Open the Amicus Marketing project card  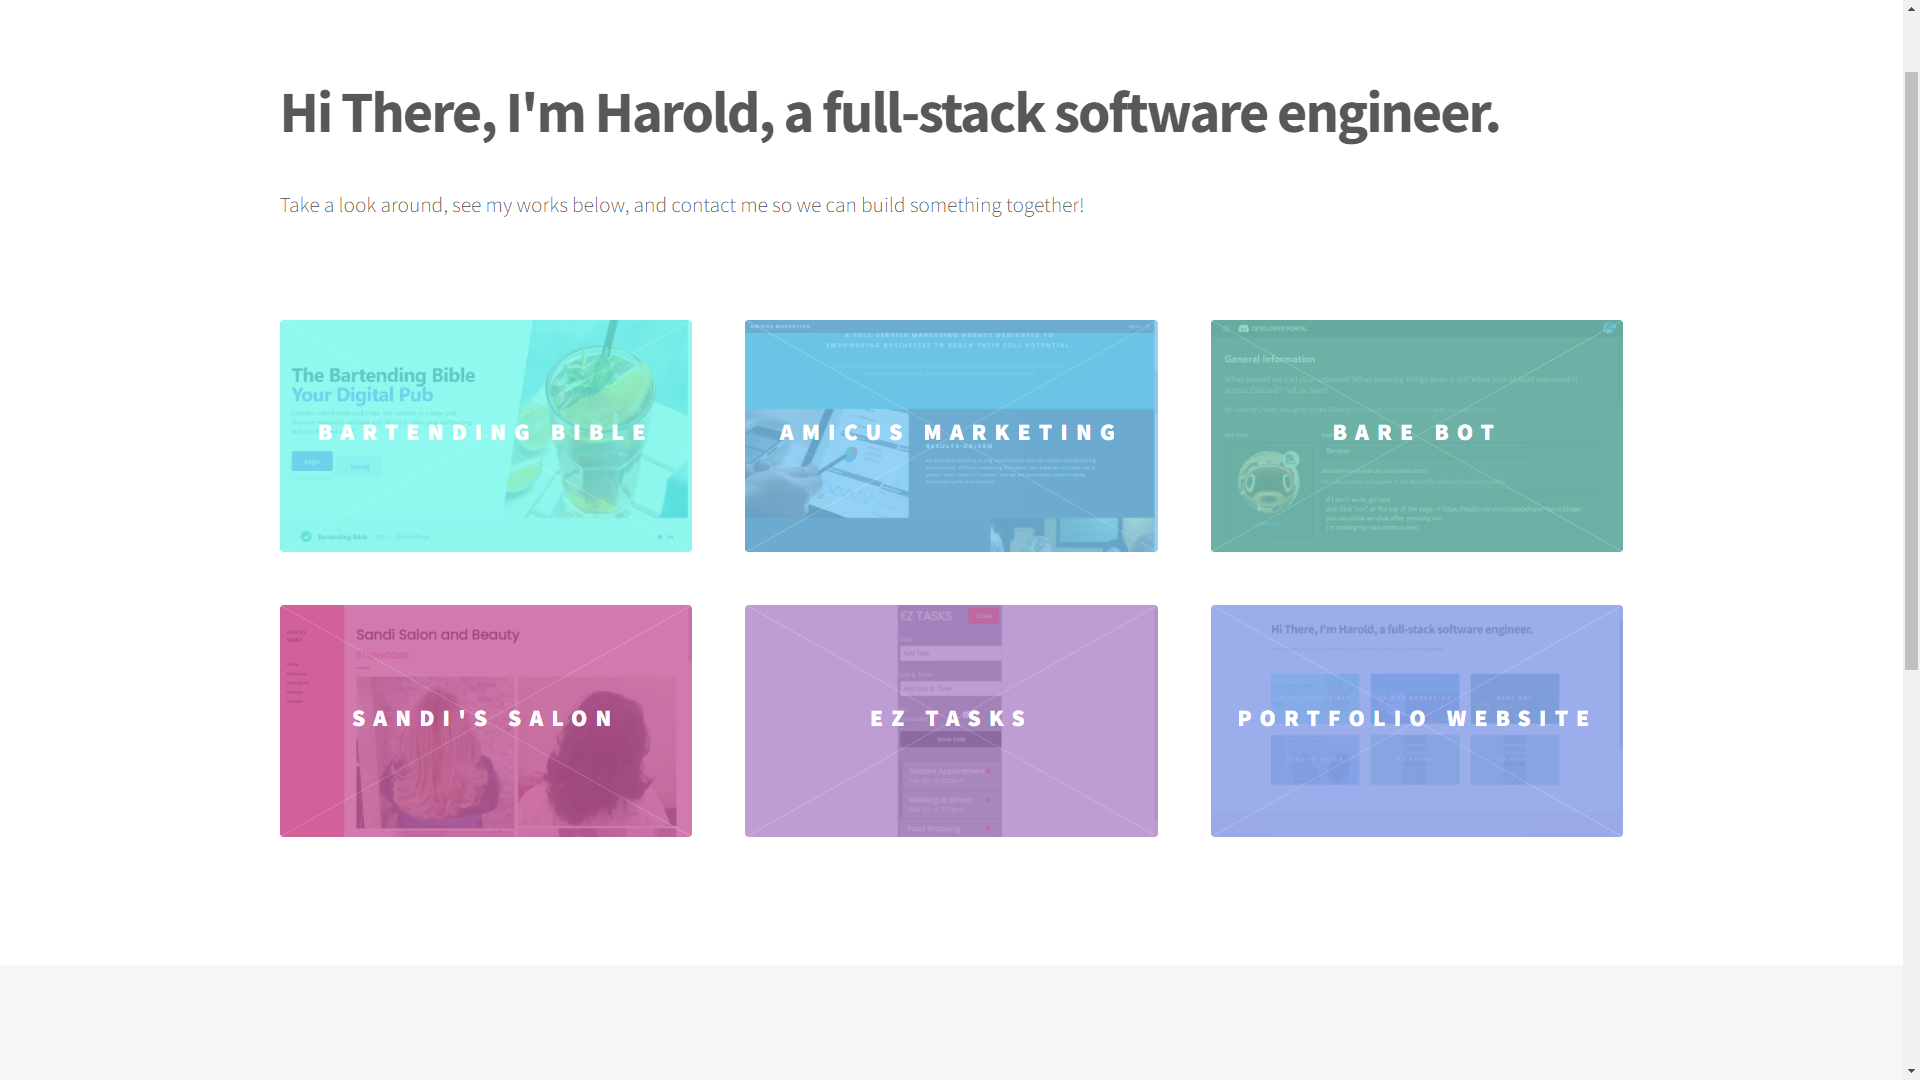point(951,436)
